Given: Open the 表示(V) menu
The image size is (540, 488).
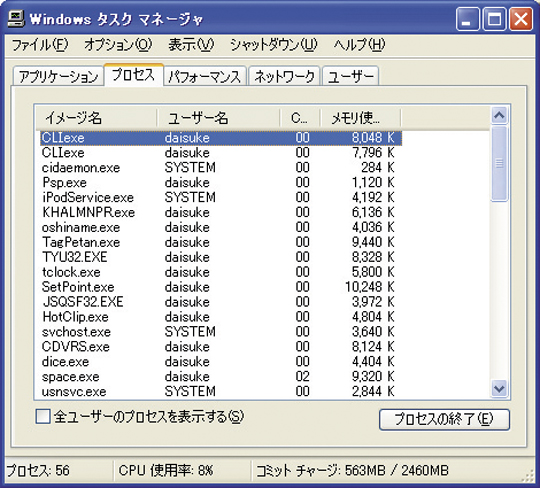Looking at the screenshot, I should tap(191, 45).
